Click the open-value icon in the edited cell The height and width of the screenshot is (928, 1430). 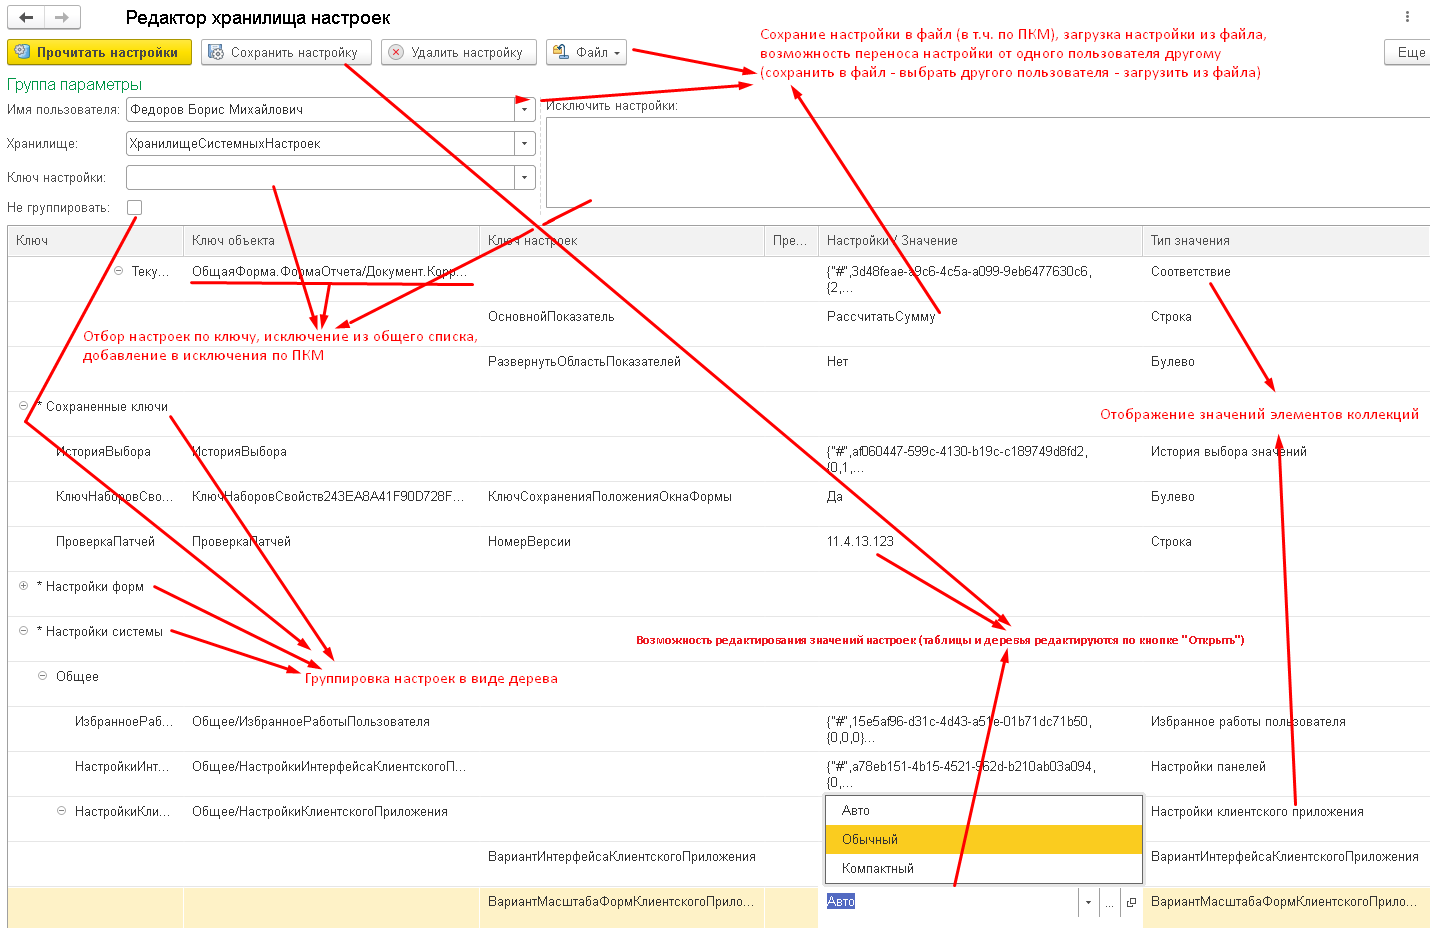pyautogui.click(x=1131, y=902)
